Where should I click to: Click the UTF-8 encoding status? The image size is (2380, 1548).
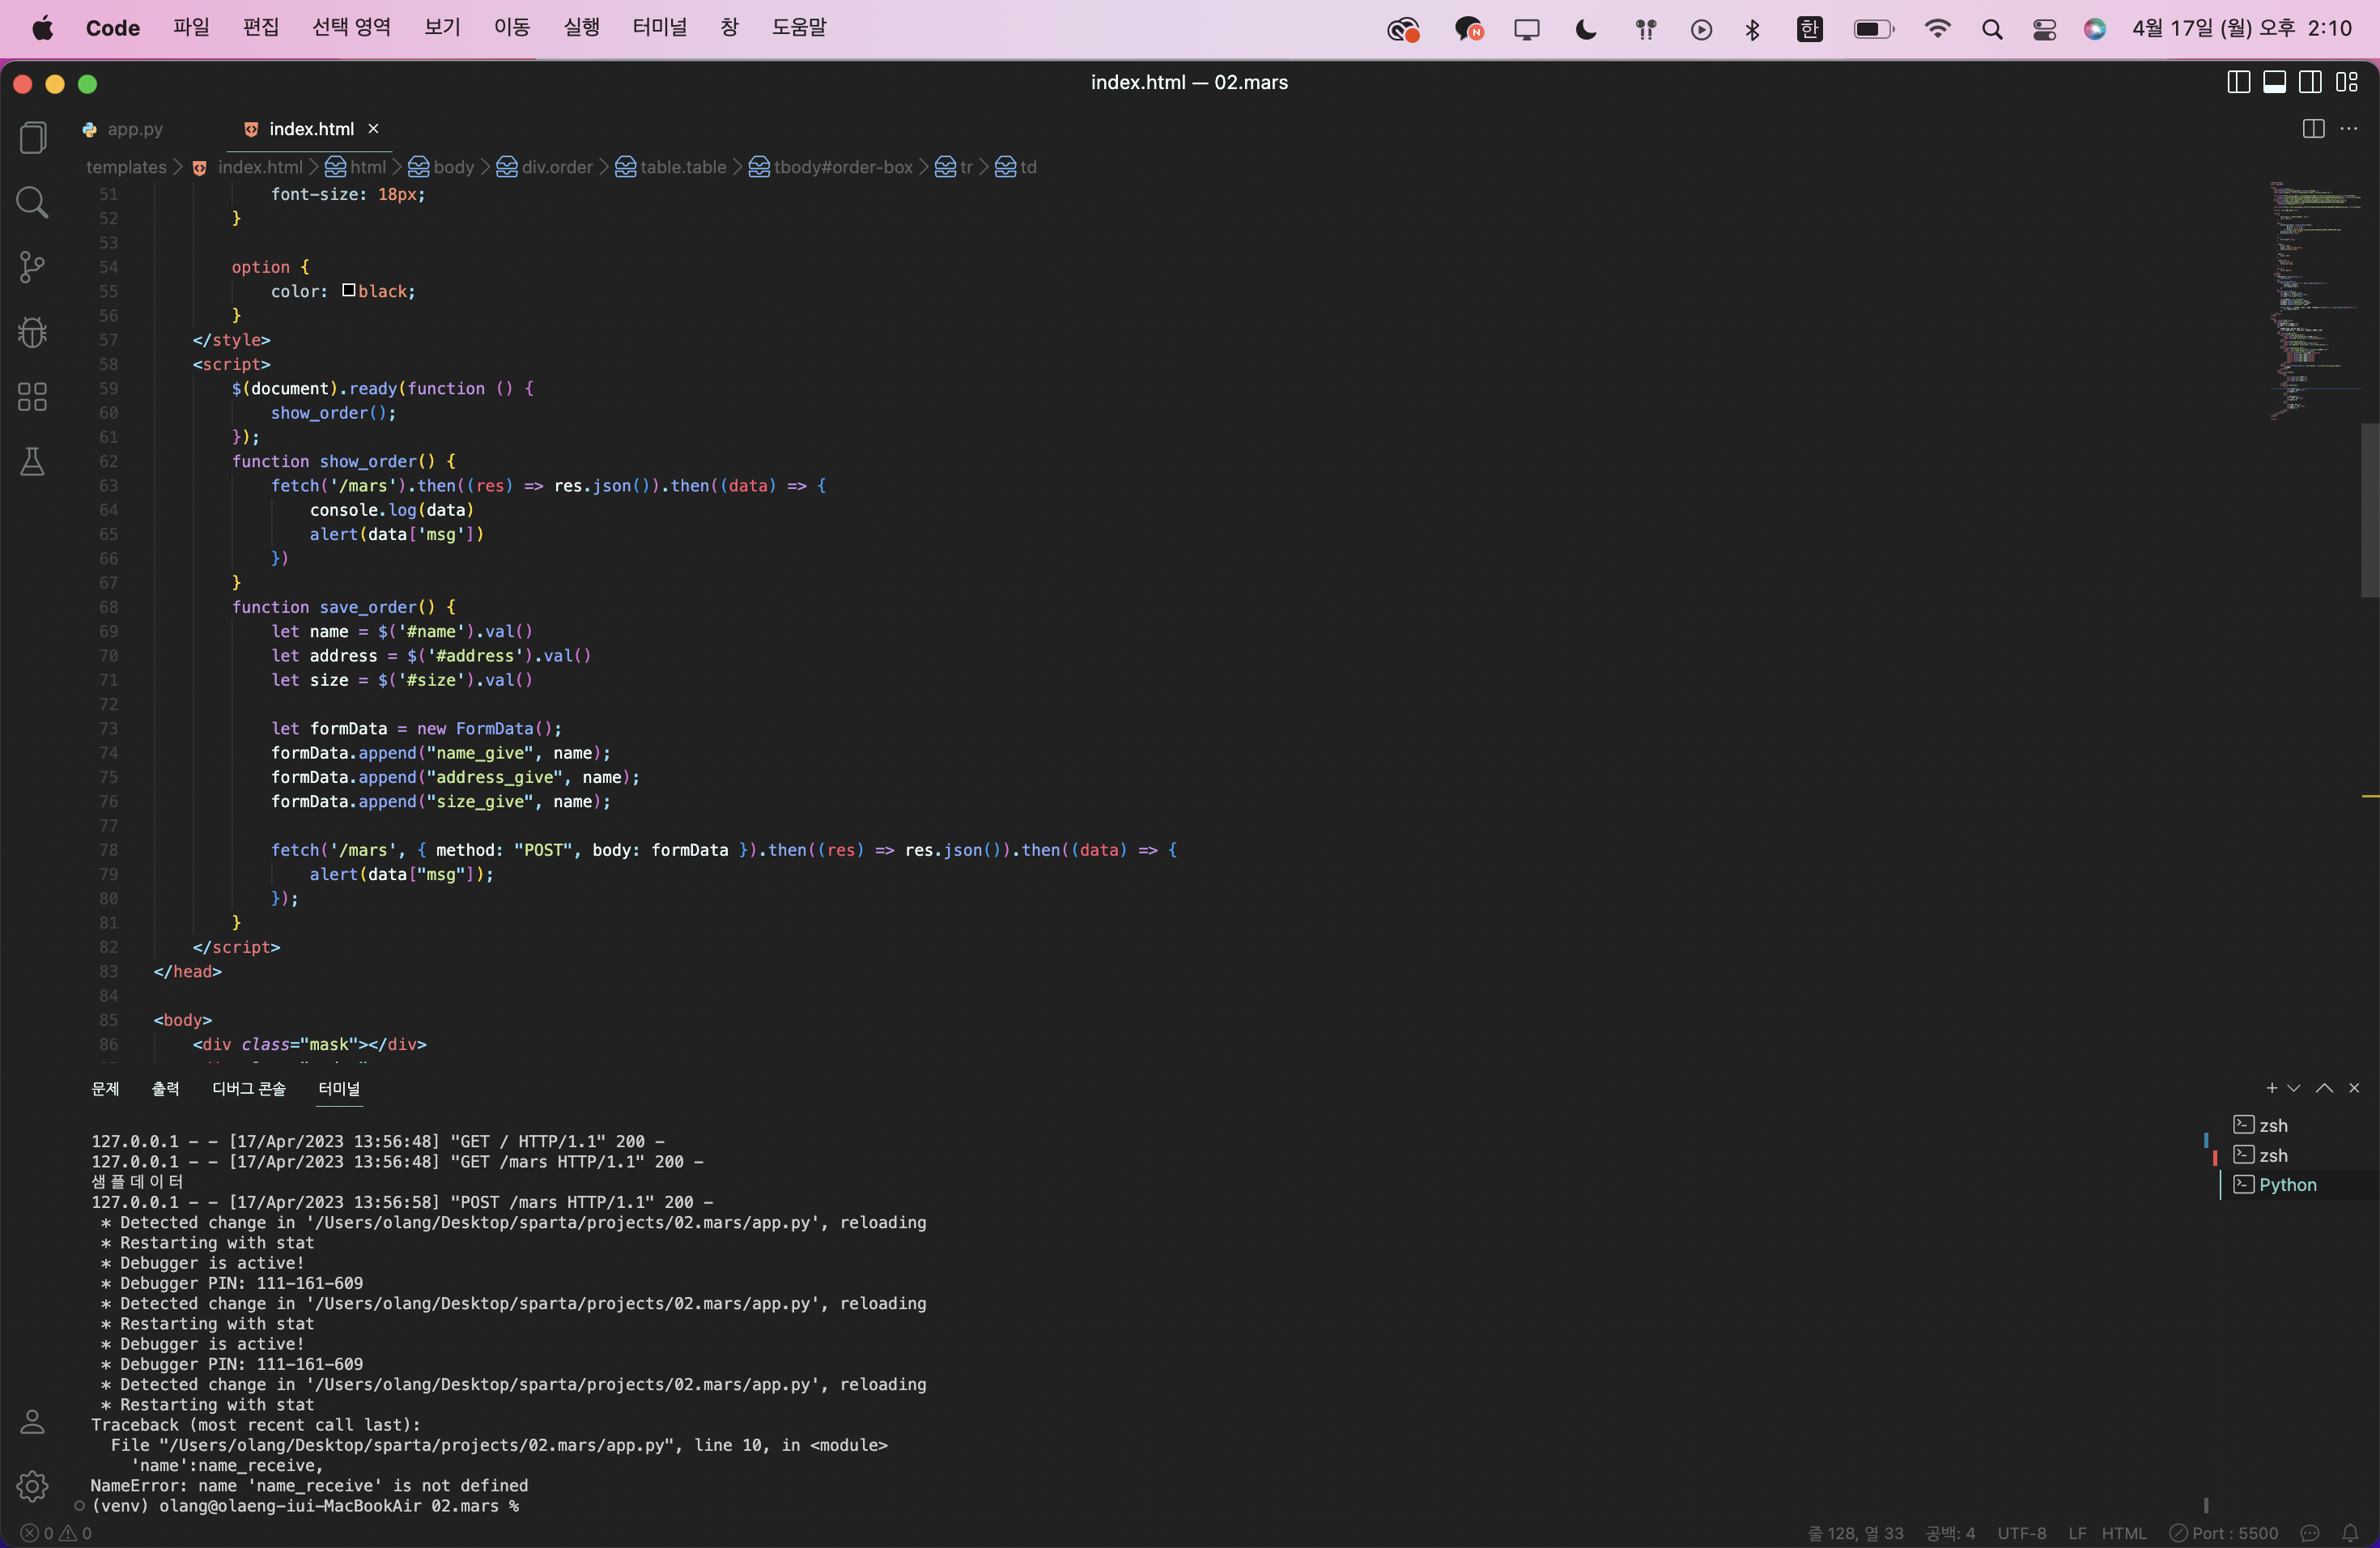(2022, 1533)
